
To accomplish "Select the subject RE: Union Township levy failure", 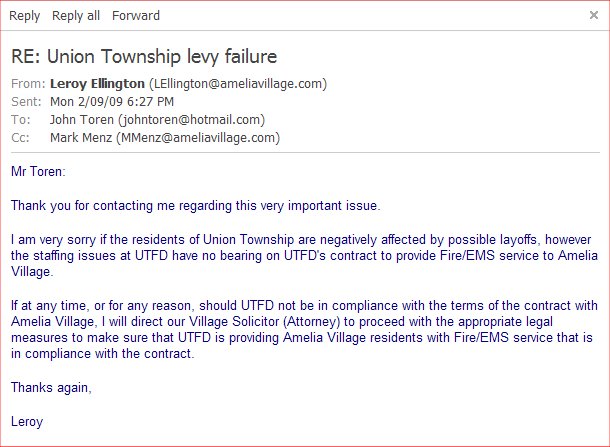I will click(144, 57).
